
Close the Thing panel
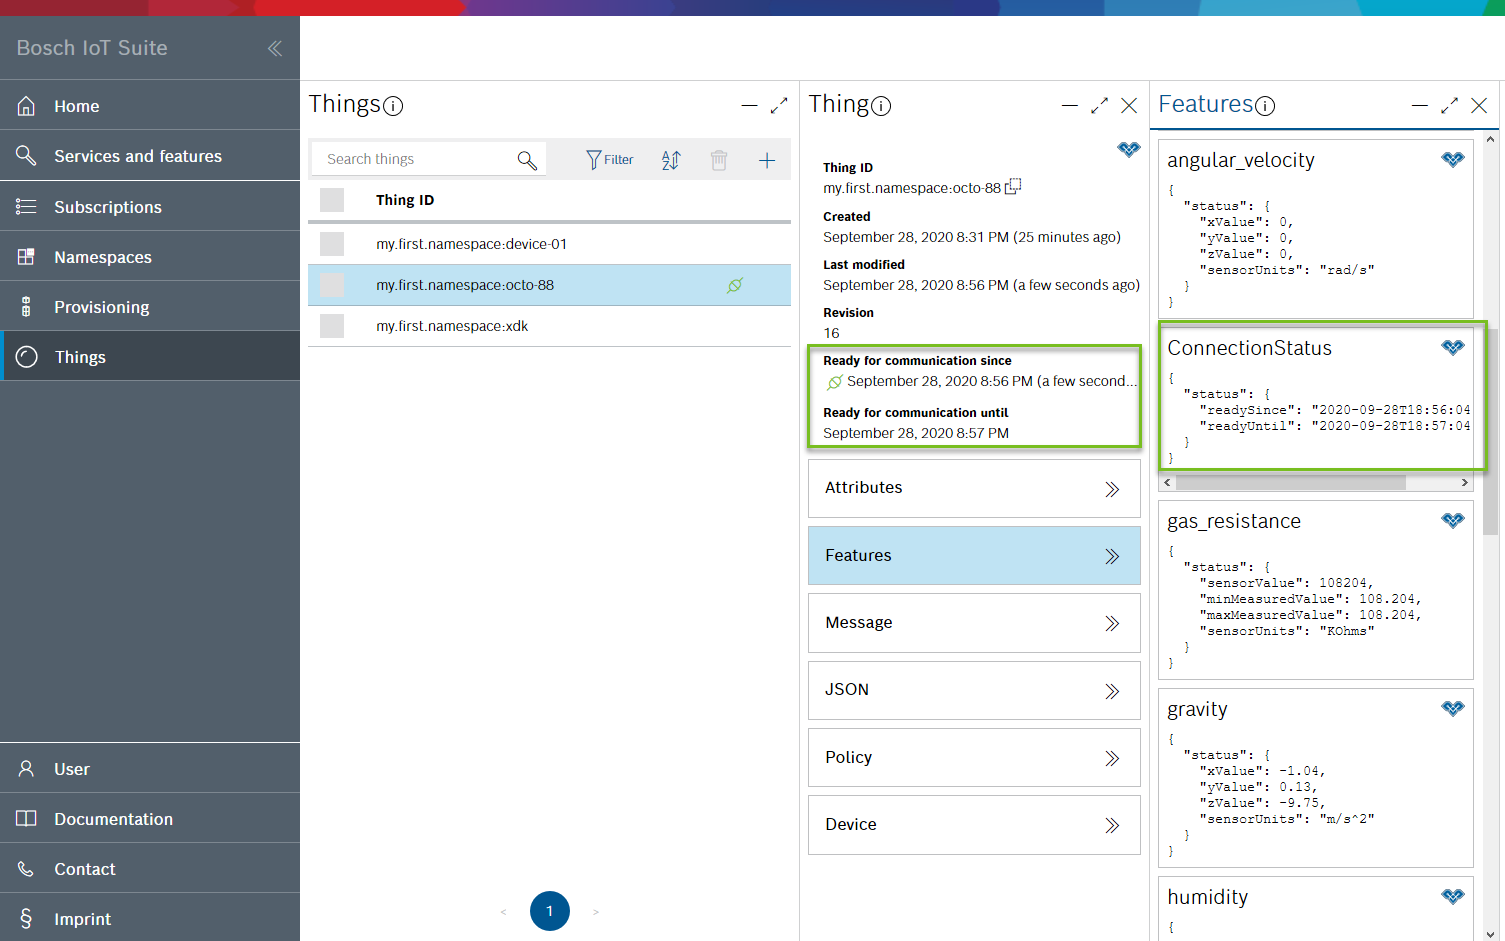[1129, 105]
